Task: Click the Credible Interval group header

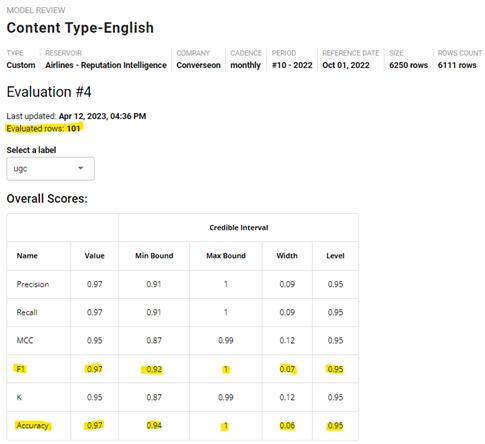Action: [239, 228]
